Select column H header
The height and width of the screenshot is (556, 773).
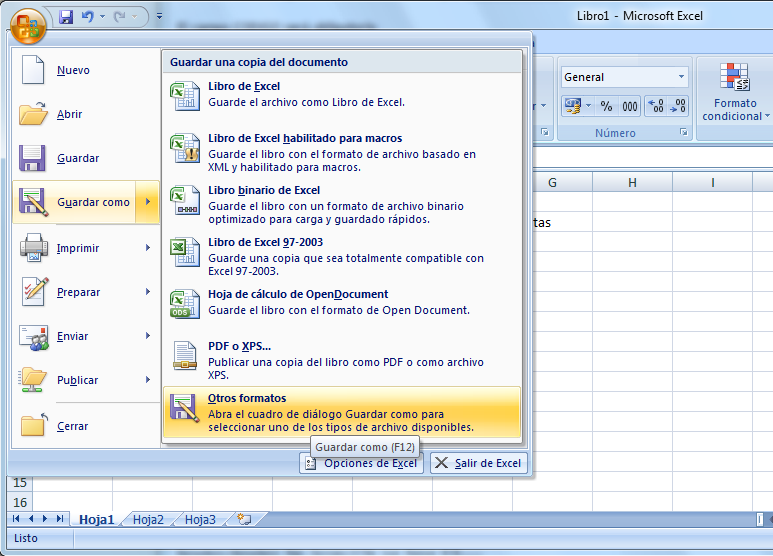[632, 183]
